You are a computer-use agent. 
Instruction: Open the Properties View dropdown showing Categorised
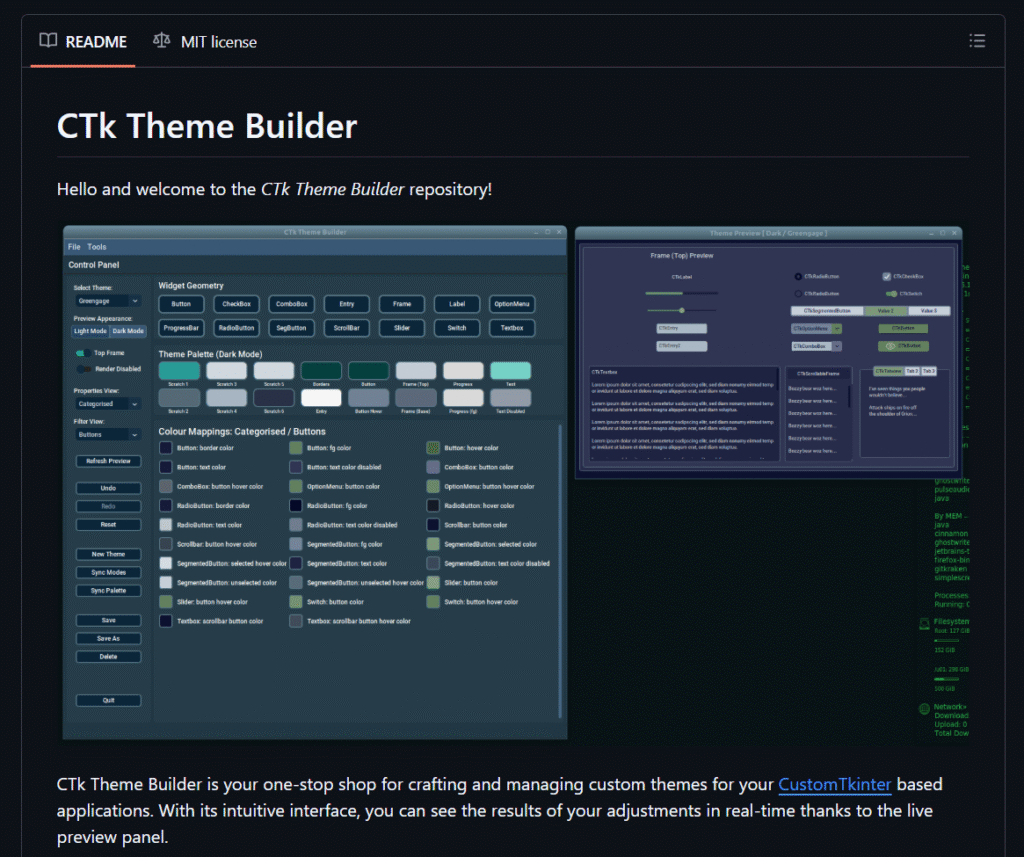point(108,404)
